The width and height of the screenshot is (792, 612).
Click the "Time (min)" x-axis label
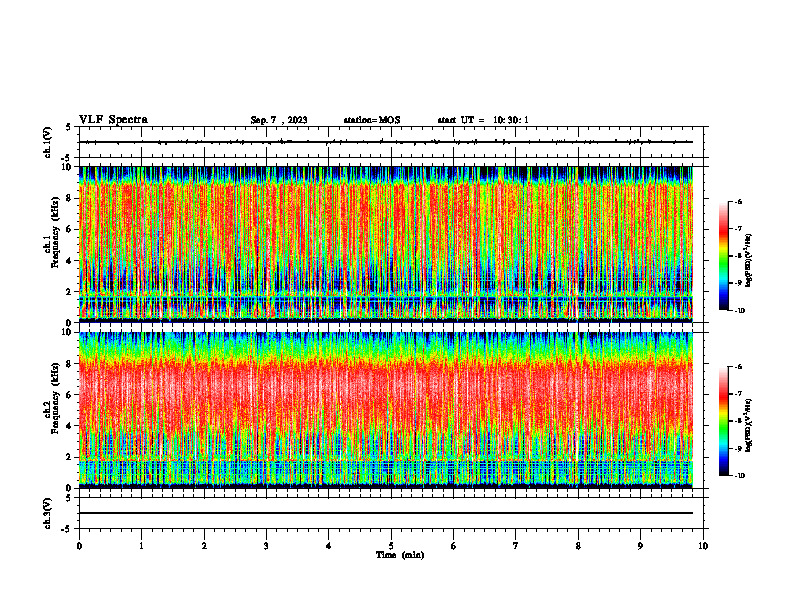coord(400,555)
